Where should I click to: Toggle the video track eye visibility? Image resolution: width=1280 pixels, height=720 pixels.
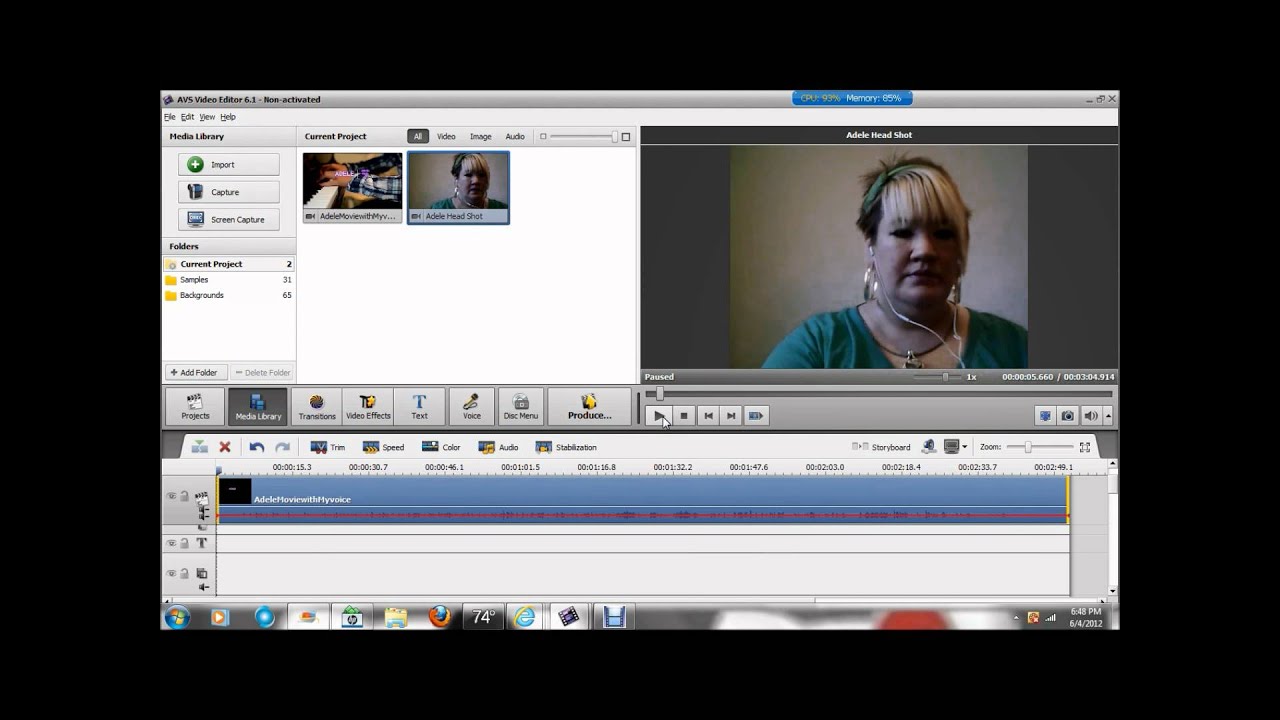tap(171, 496)
